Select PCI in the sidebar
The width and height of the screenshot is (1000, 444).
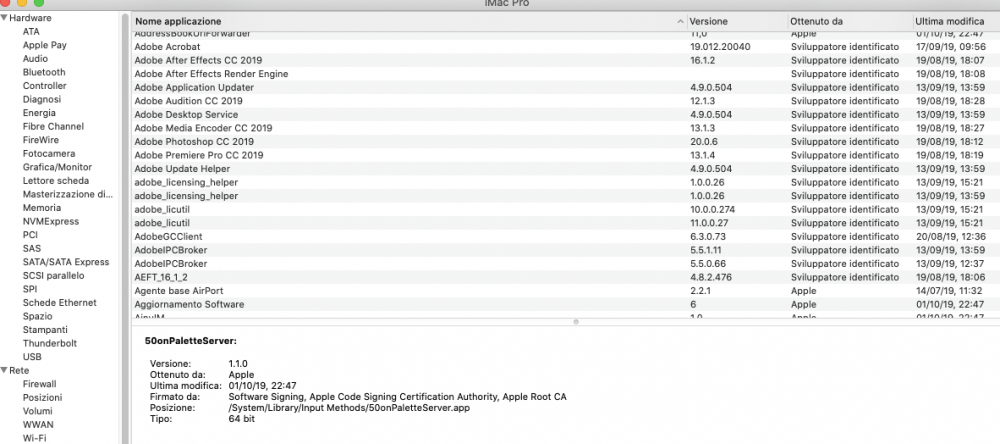point(30,235)
